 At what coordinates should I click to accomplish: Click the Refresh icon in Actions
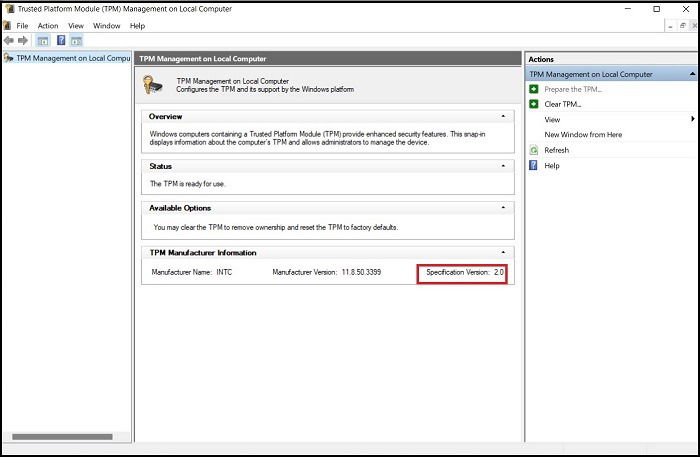click(x=533, y=150)
